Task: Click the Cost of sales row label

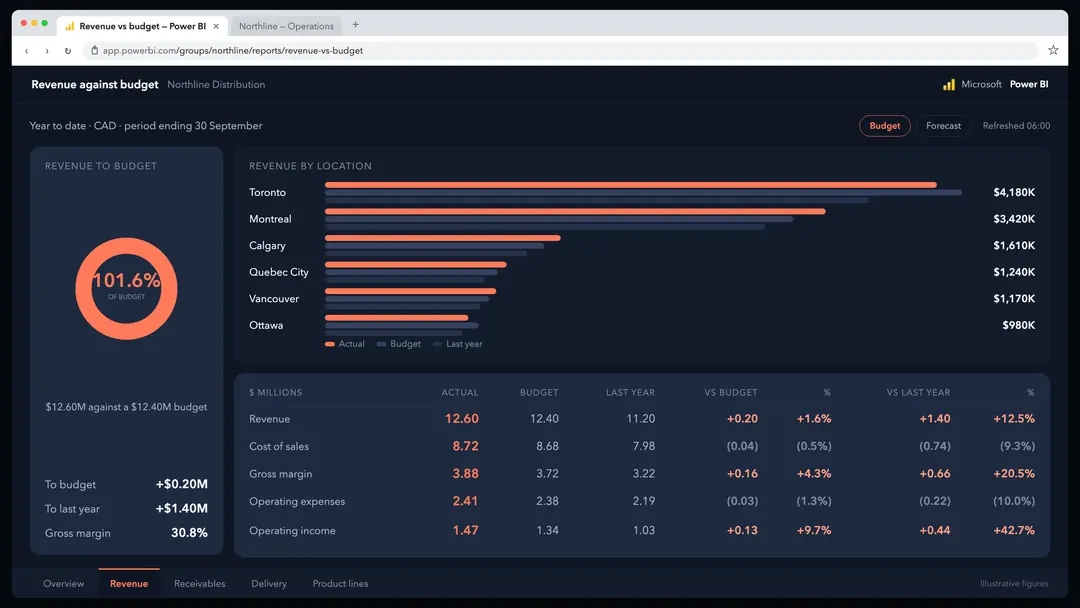Action: click(x=279, y=447)
